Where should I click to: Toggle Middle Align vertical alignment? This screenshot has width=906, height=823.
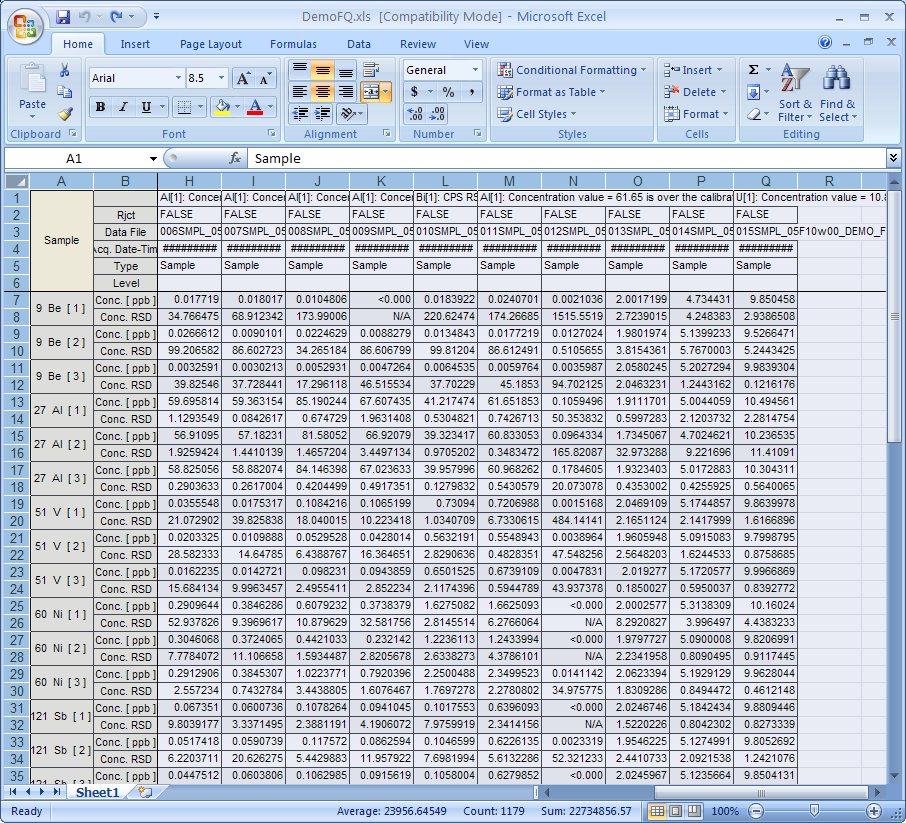click(322, 70)
